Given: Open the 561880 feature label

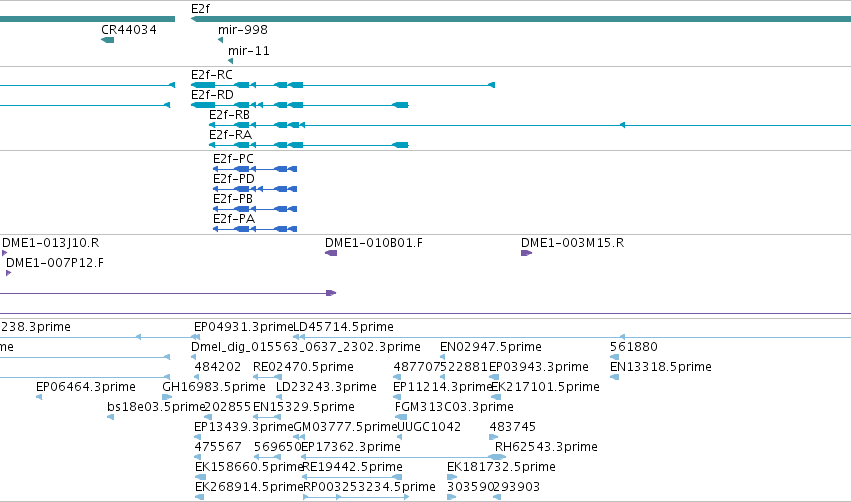Looking at the screenshot, I should (633, 347).
